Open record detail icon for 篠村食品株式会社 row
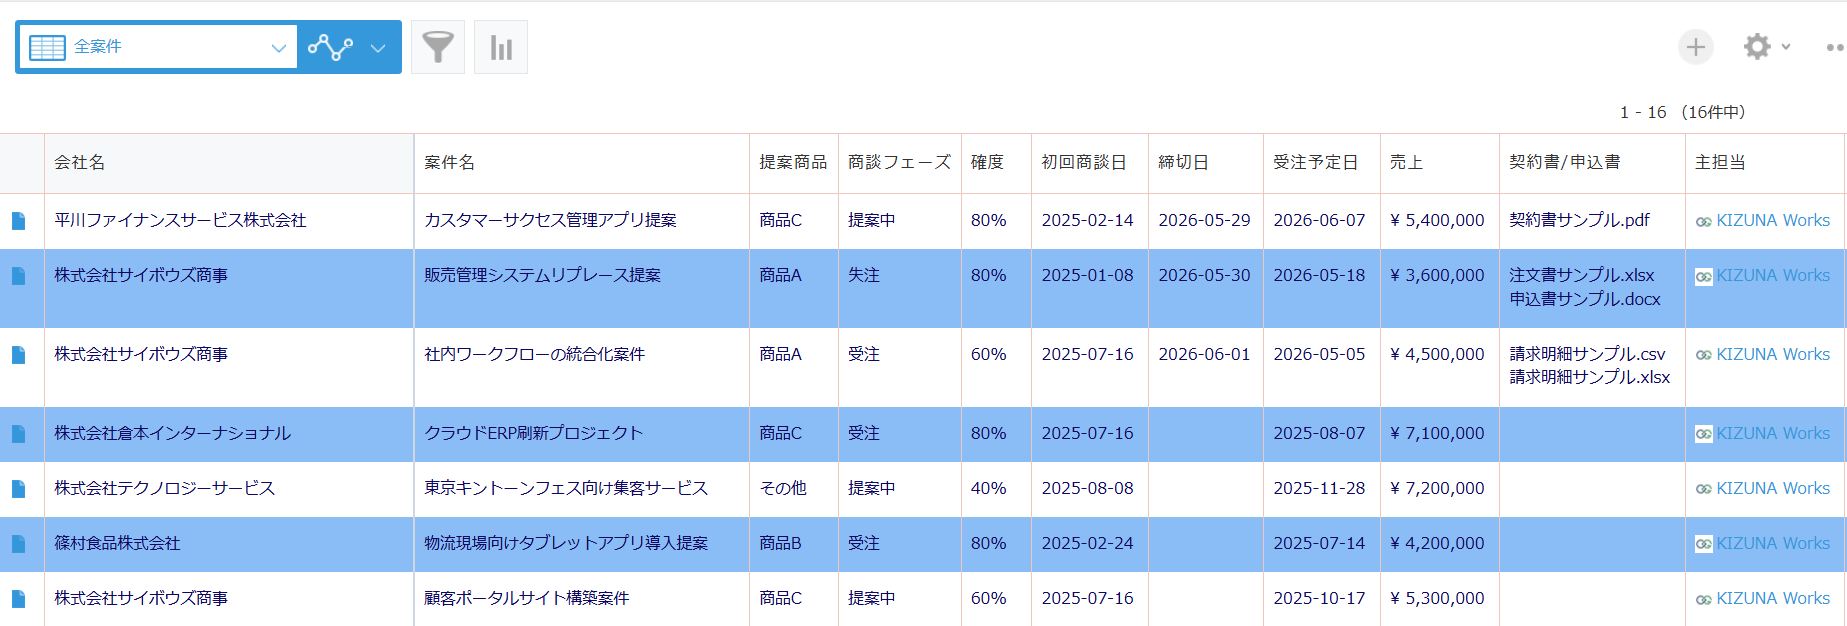Screen dimensions: 1847x626 [x=18, y=544]
